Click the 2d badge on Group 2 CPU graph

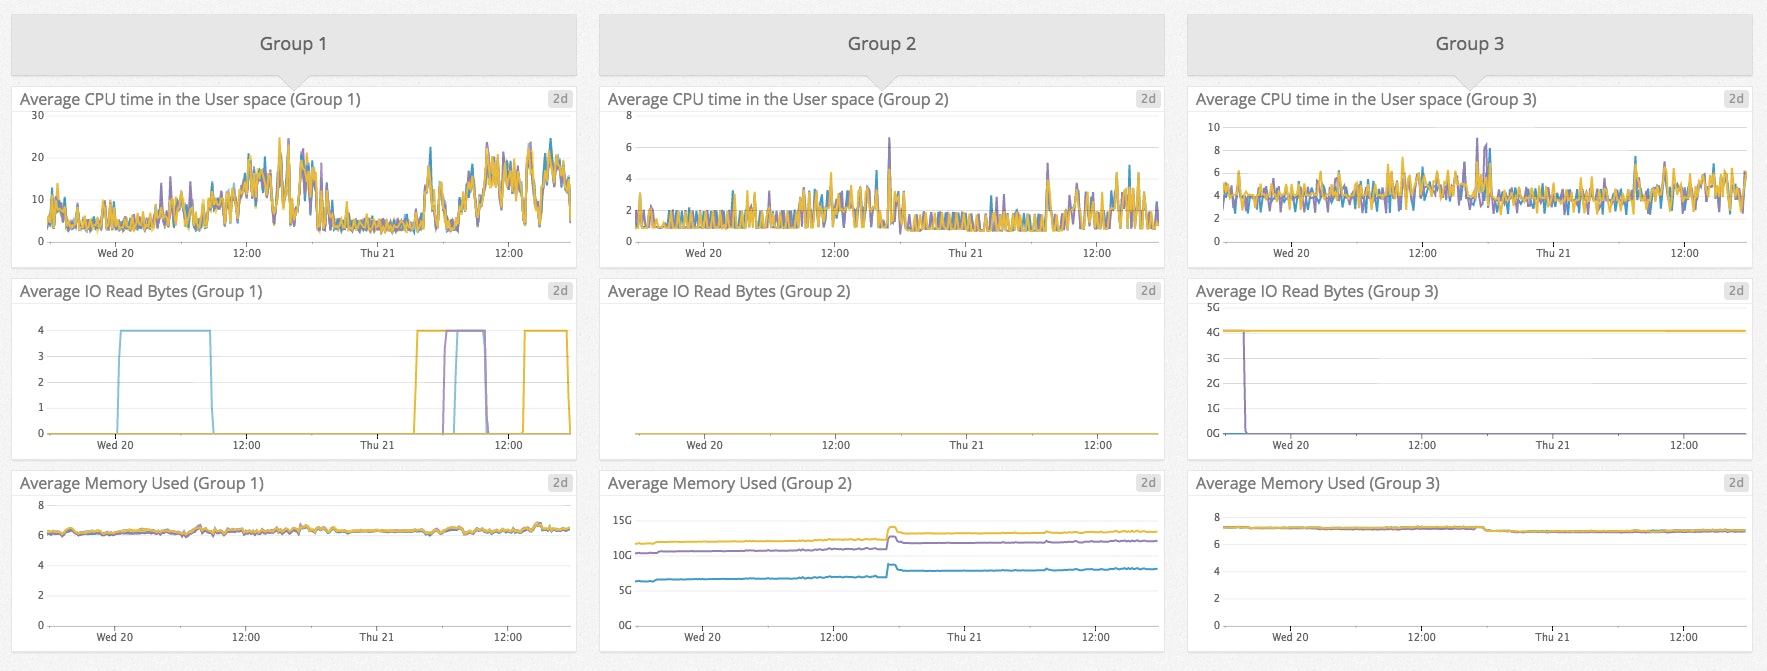click(x=1148, y=99)
